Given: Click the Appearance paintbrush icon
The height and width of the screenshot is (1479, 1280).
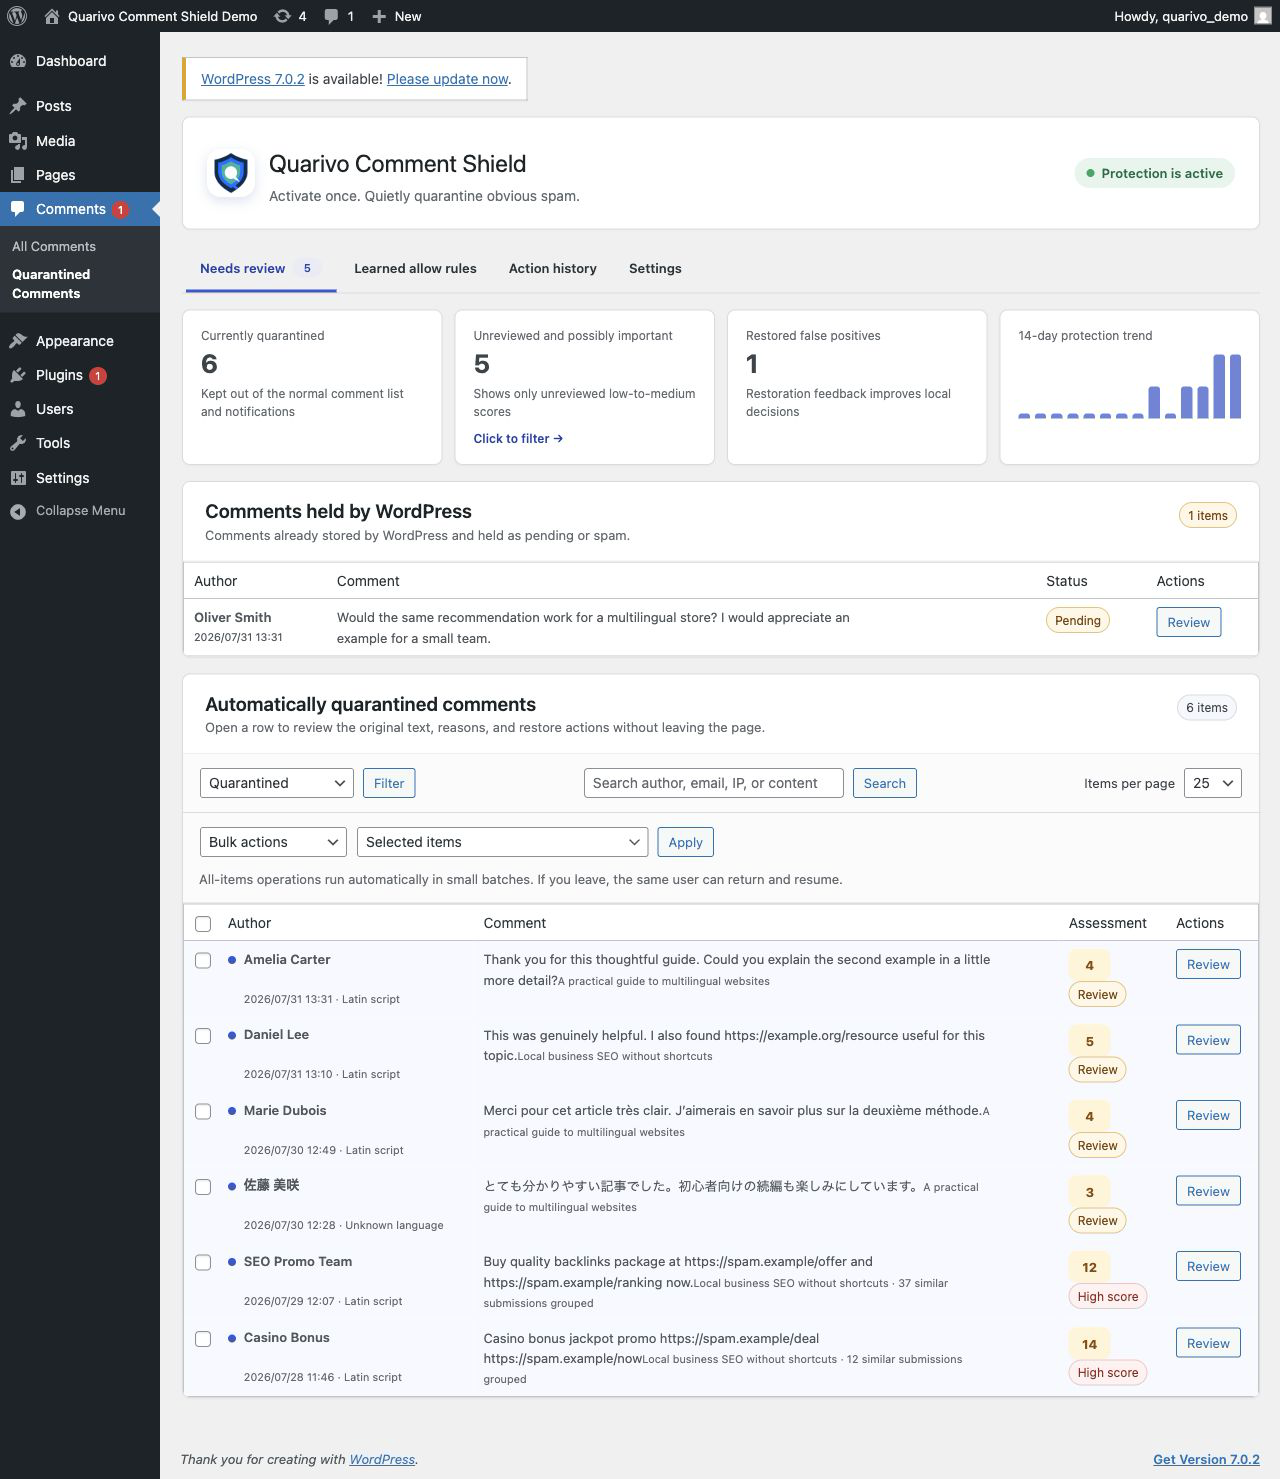Looking at the screenshot, I should pyautogui.click(x=18, y=341).
